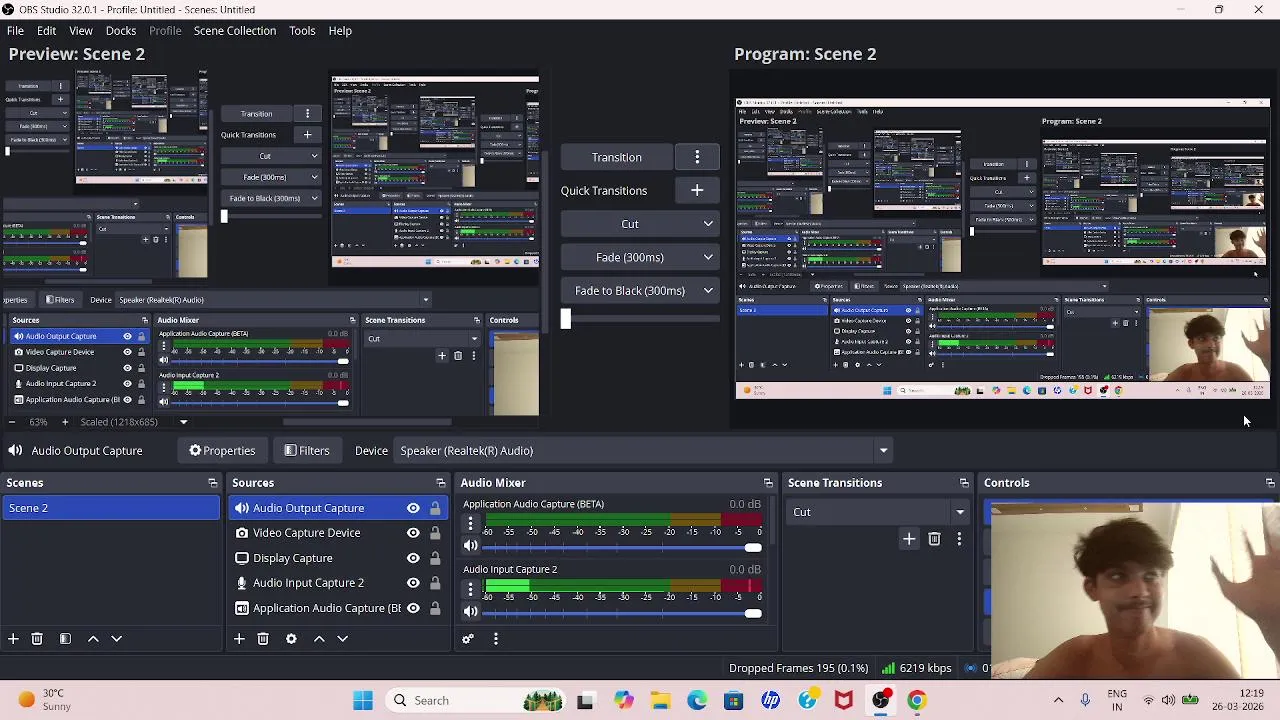Toggle visibility of Application Audio Capture source
Screen dimensions: 1280x720
[413, 608]
